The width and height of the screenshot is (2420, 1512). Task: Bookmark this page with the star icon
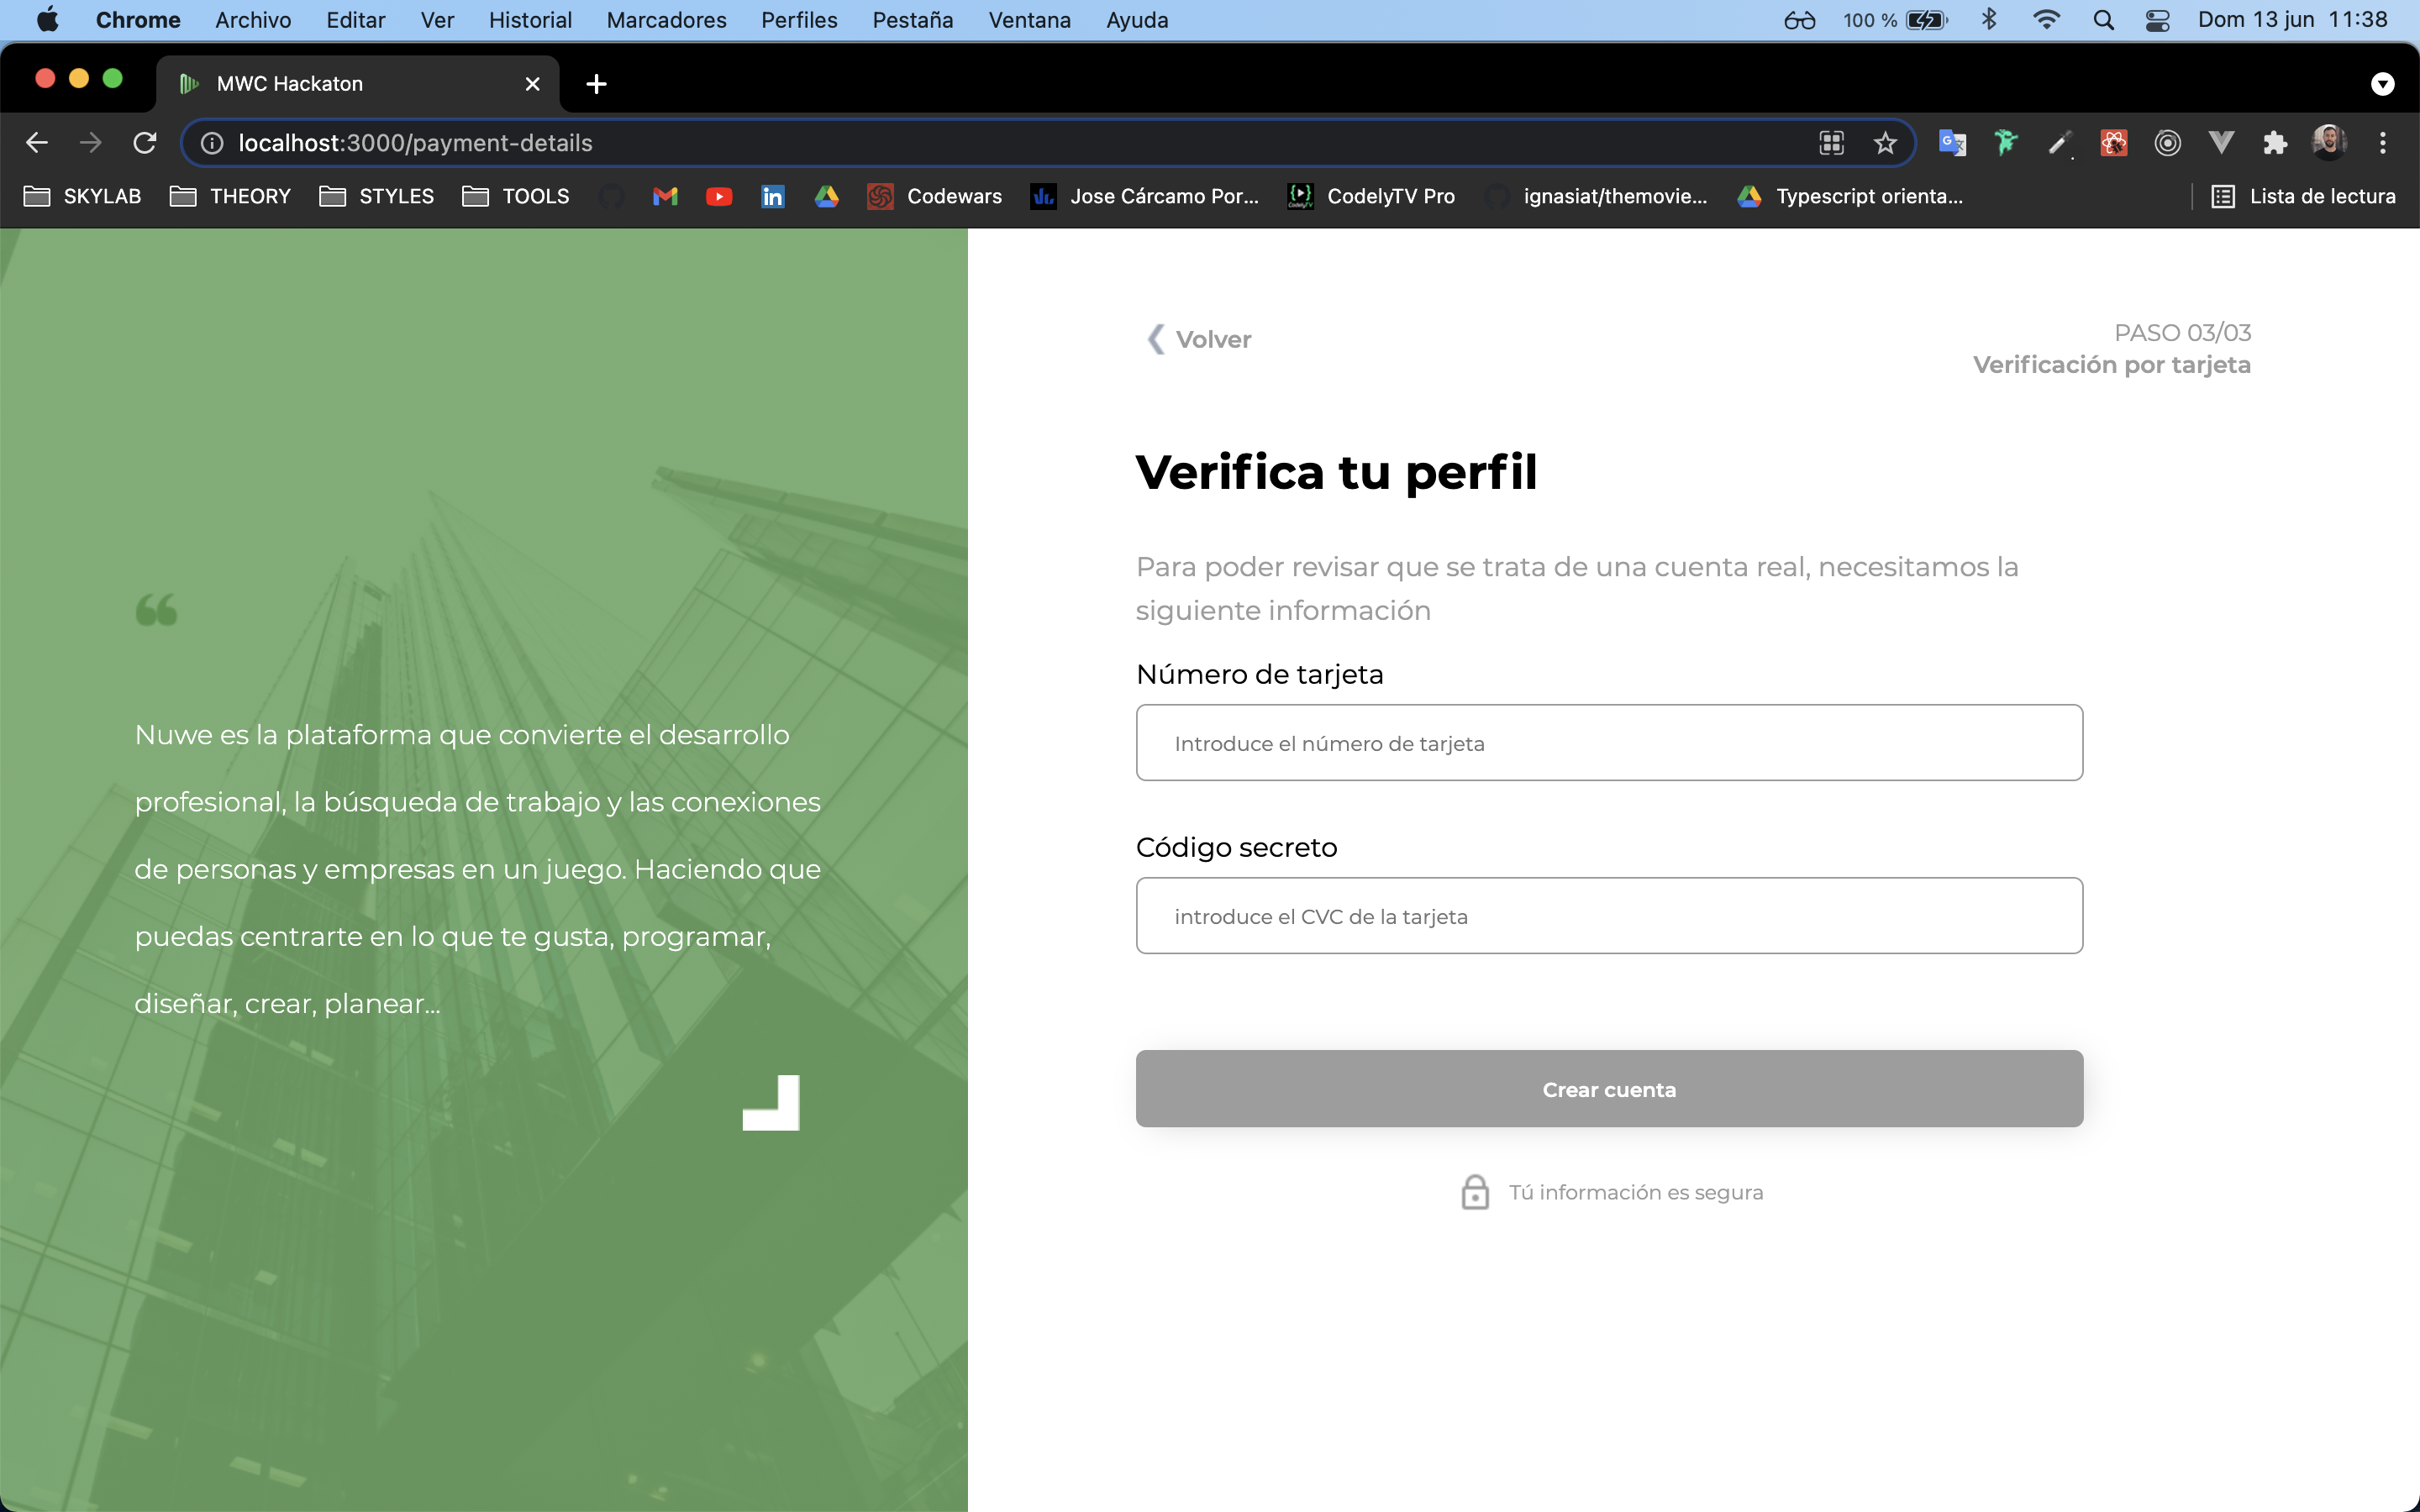coord(1885,143)
